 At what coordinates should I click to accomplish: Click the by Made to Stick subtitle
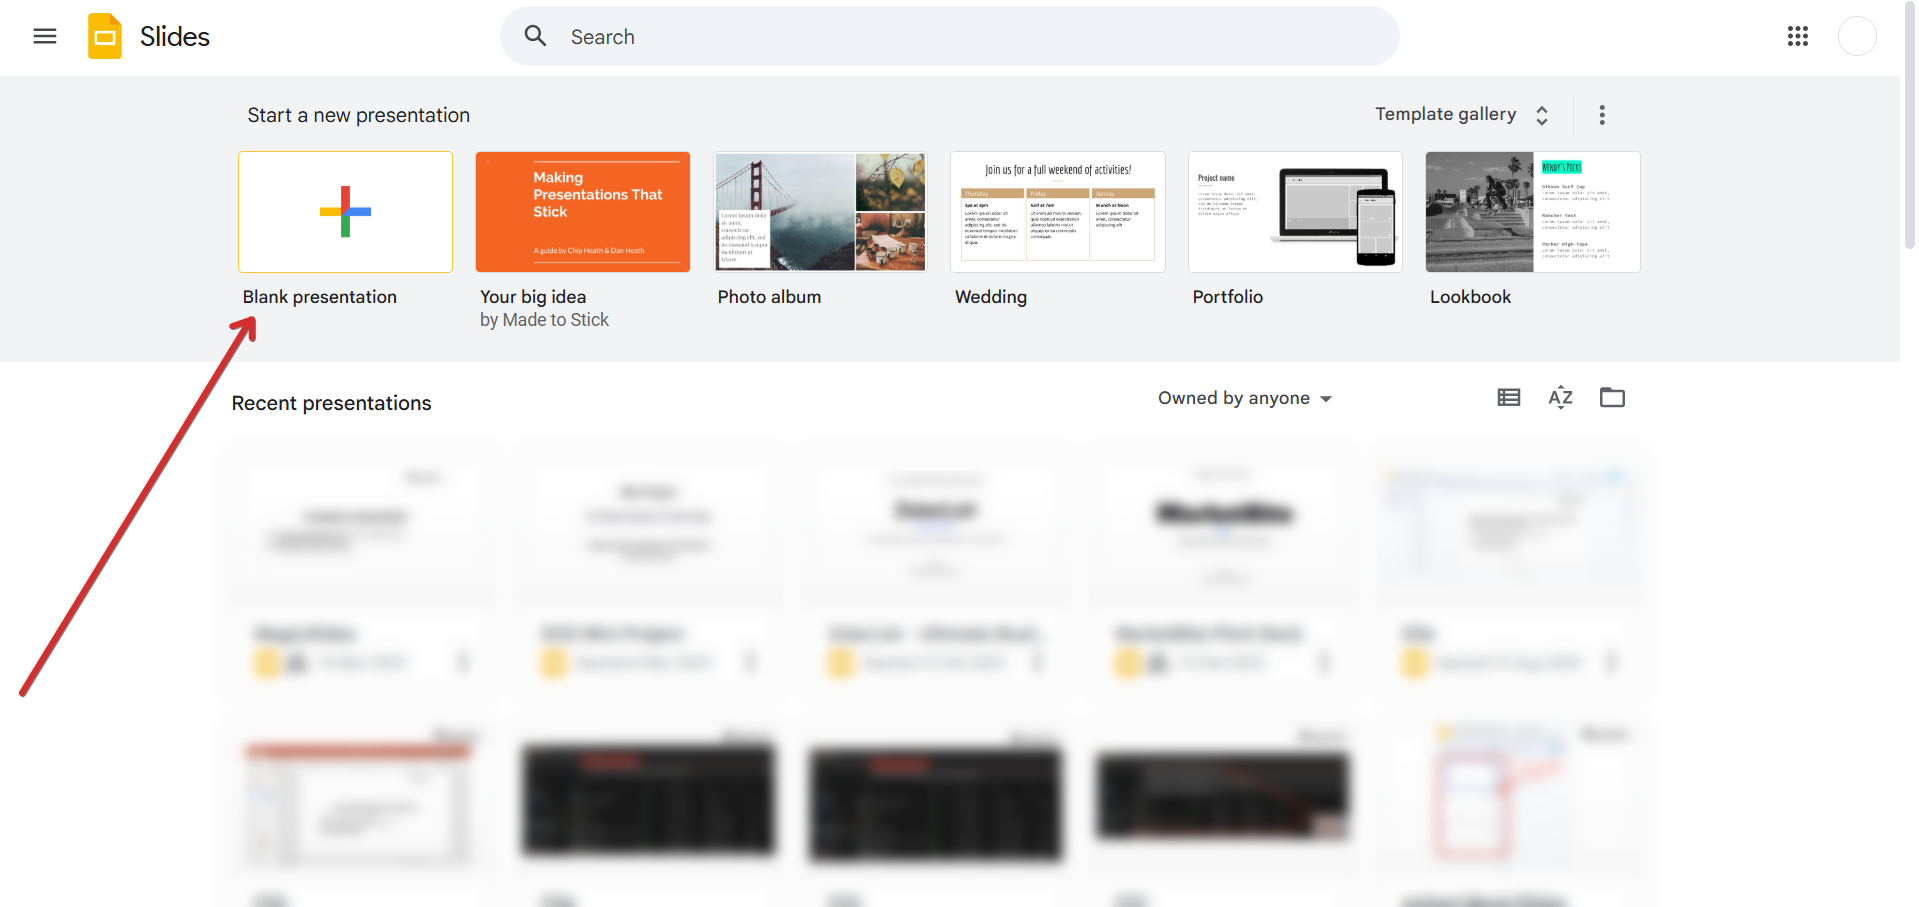pos(544,320)
